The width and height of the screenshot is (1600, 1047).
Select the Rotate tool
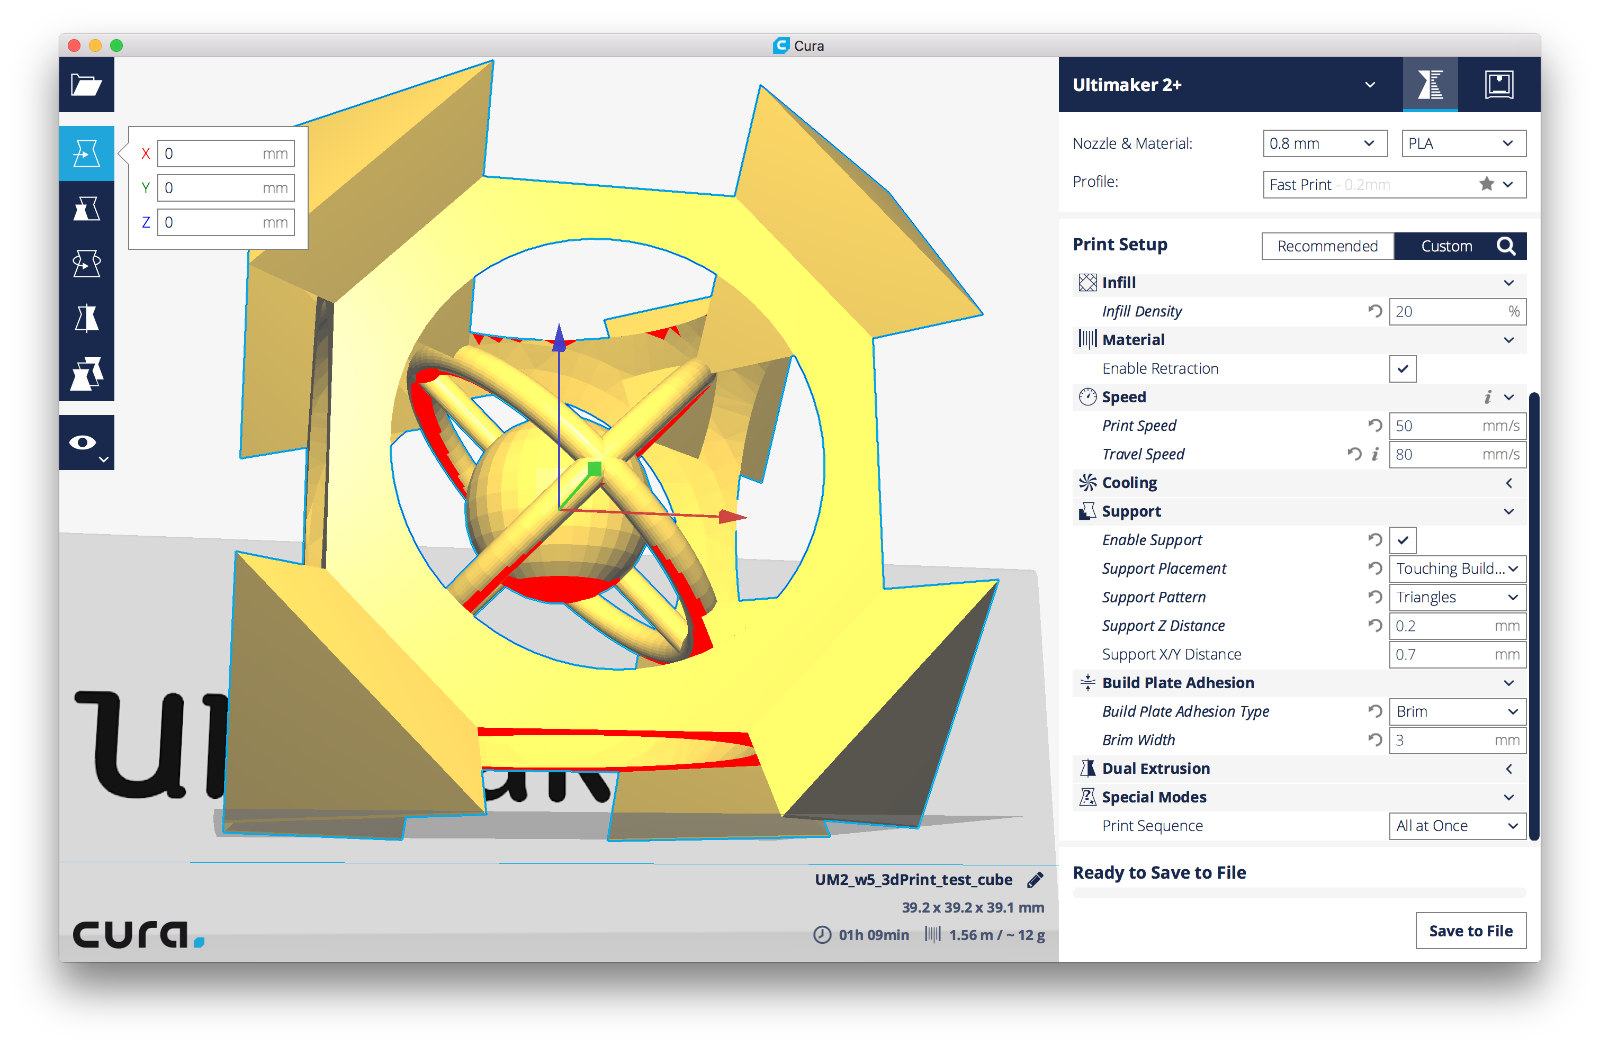click(86, 263)
